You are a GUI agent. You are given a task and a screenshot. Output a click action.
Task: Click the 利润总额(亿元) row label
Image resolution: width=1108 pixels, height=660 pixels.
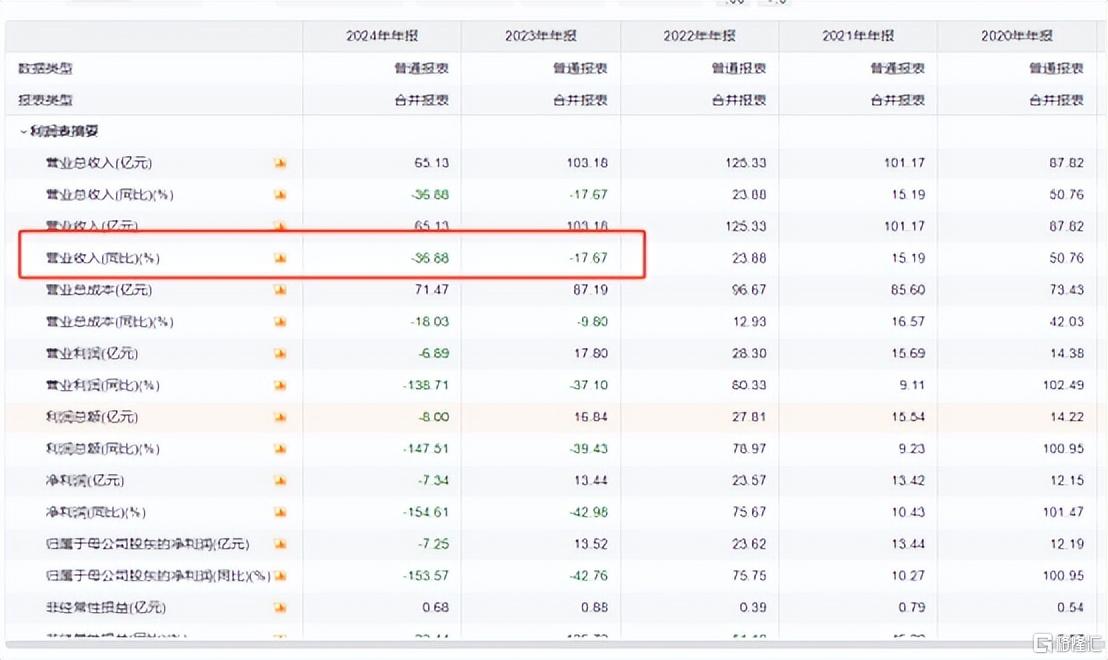pos(92,418)
